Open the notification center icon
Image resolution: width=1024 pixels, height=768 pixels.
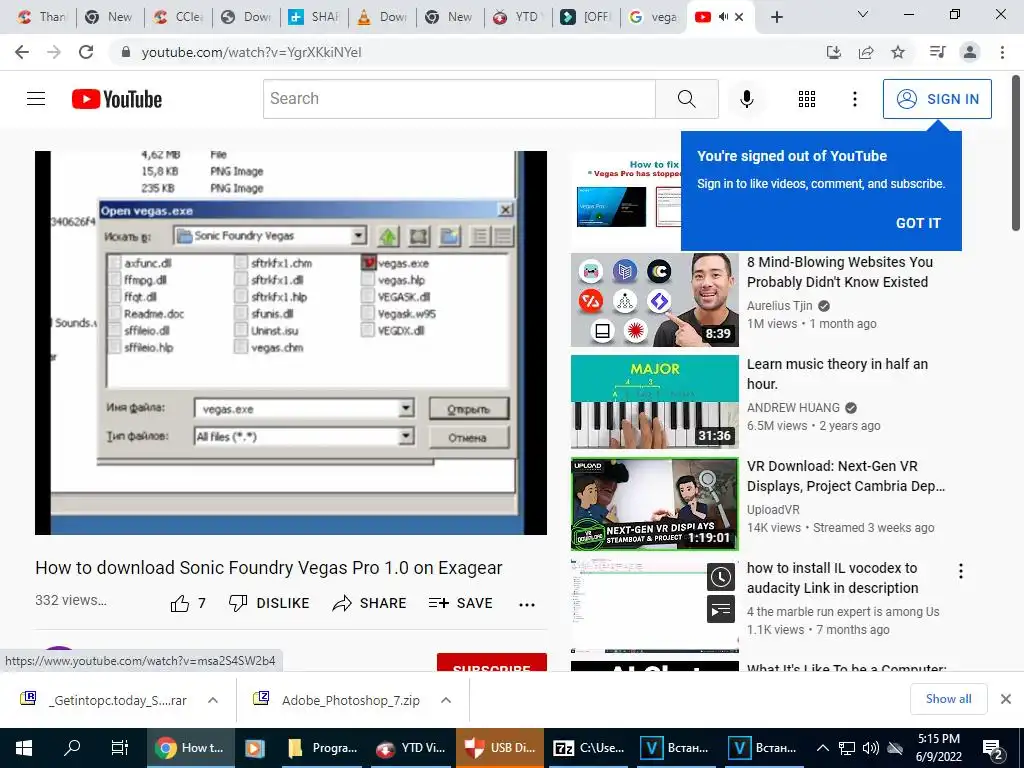point(993,748)
